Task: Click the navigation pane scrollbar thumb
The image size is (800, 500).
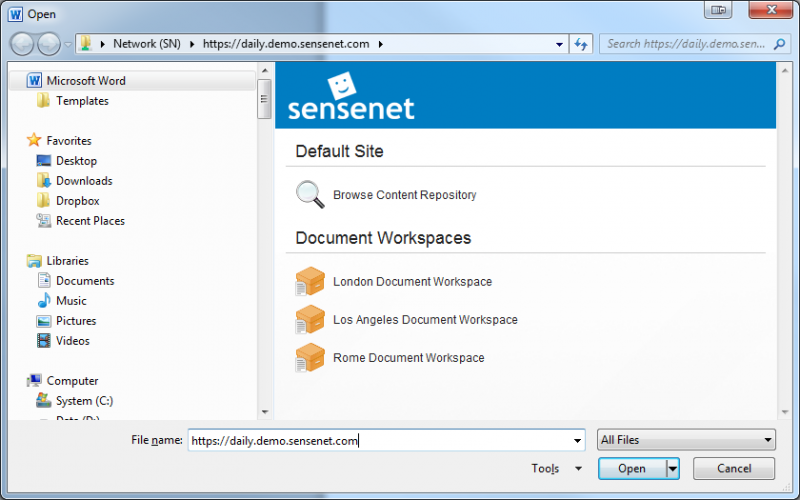Action: (264, 99)
